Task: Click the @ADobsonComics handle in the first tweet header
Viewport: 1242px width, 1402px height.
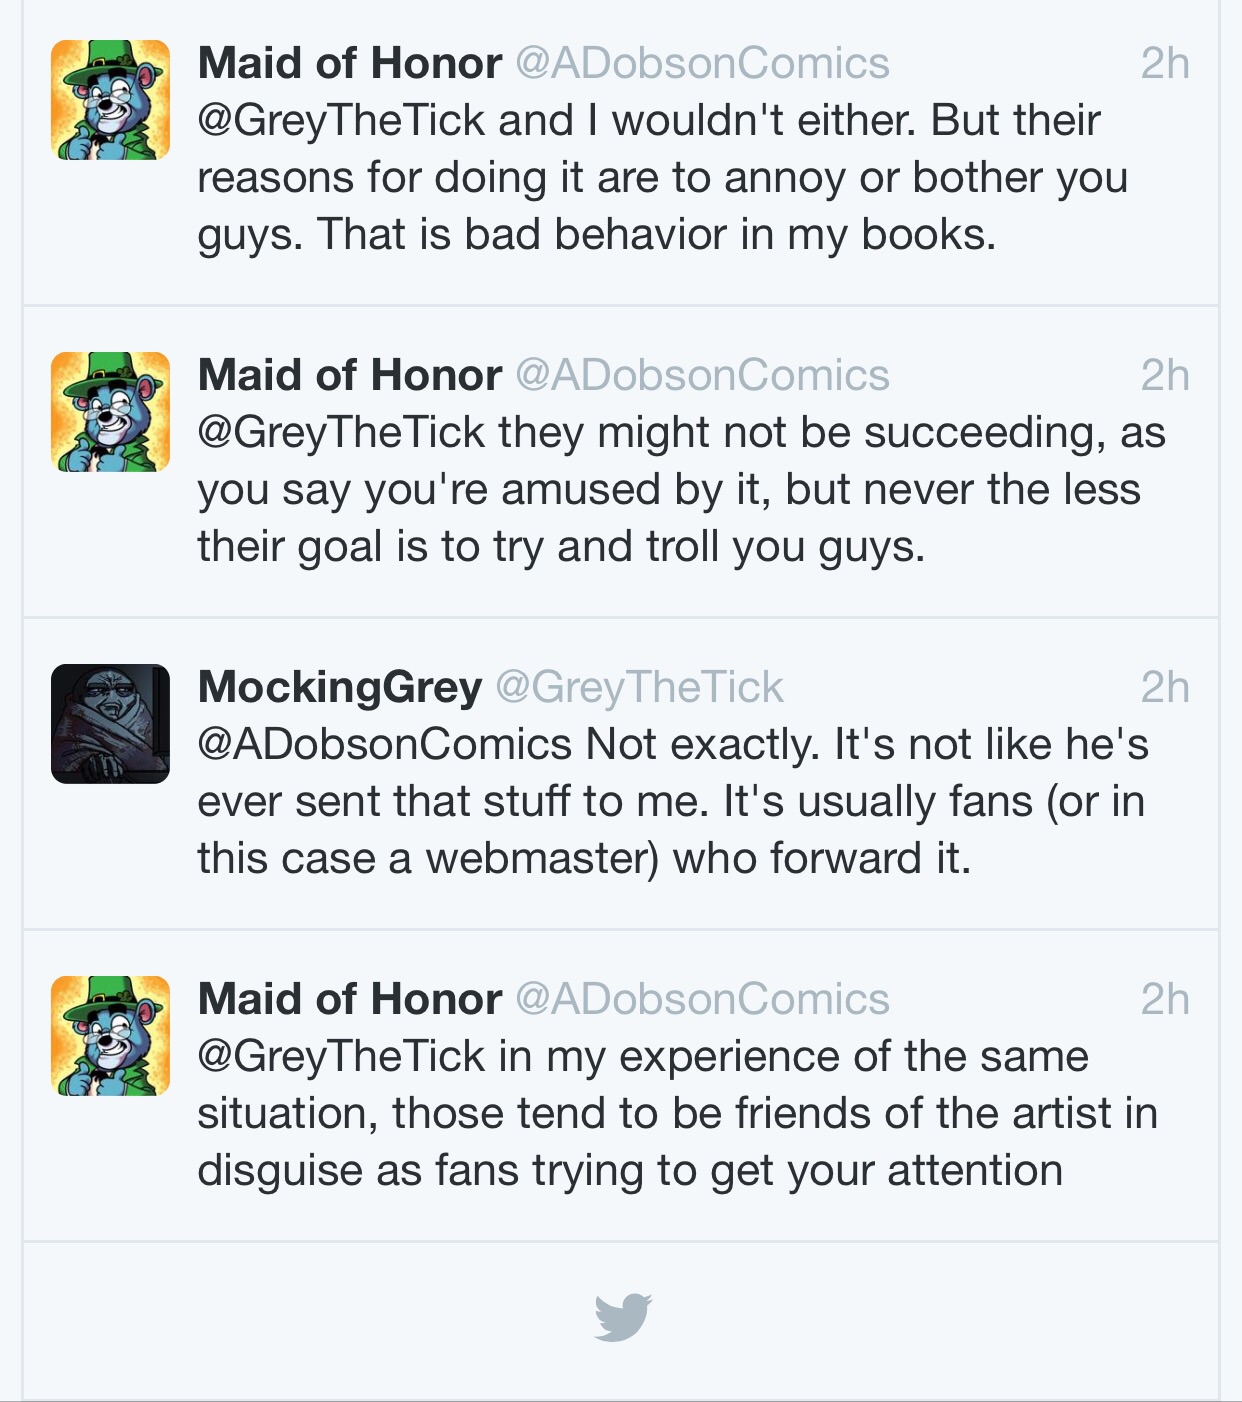Action: (702, 64)
